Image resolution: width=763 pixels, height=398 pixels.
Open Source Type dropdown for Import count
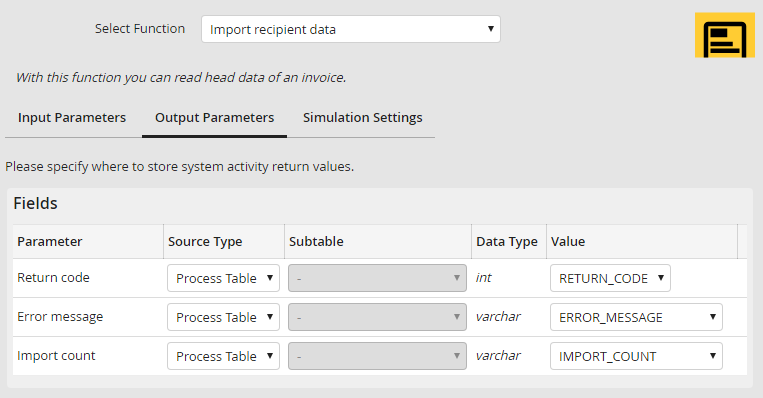223,356
